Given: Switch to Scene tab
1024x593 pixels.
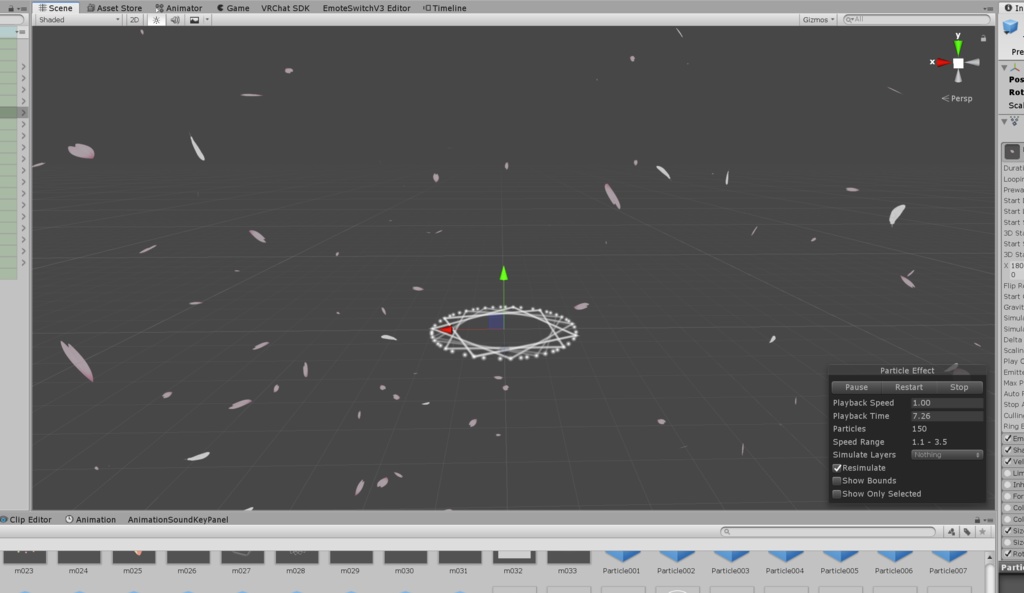Looking at the screenshot, I should click(x=55, y=8).
